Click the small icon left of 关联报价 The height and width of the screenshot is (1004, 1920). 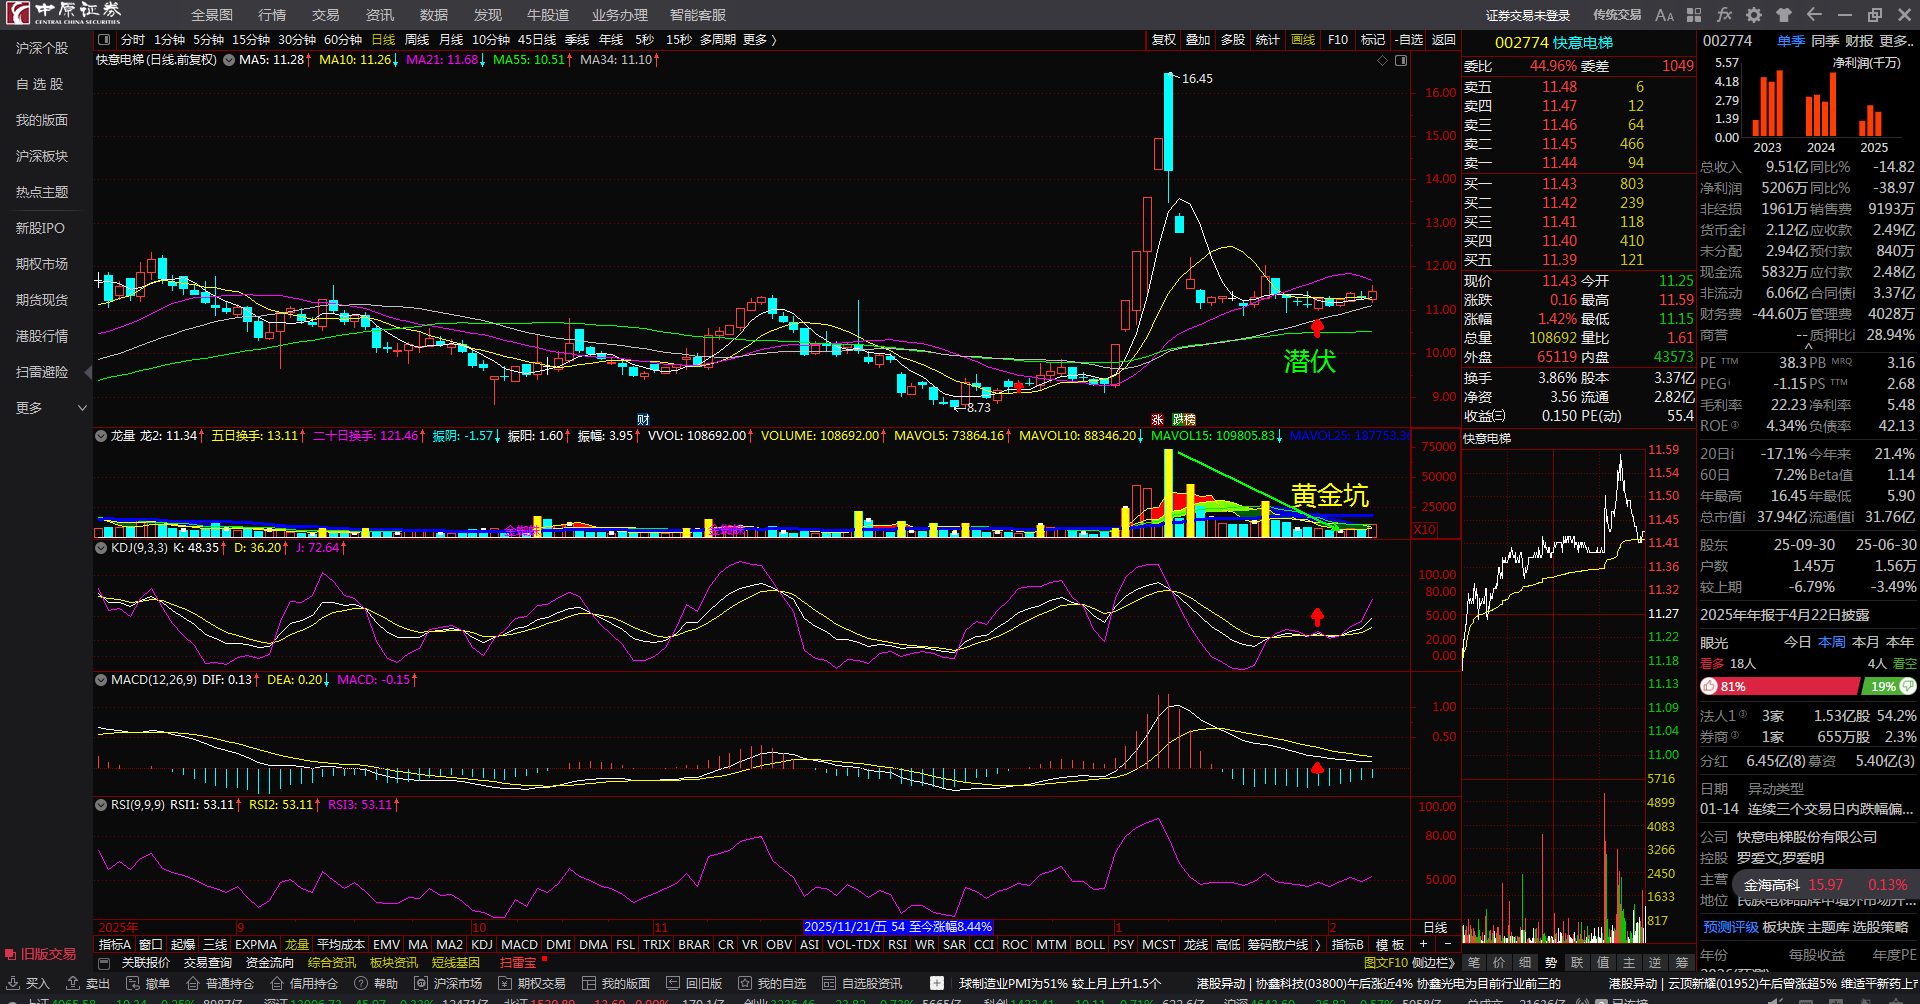coord(105,963)
